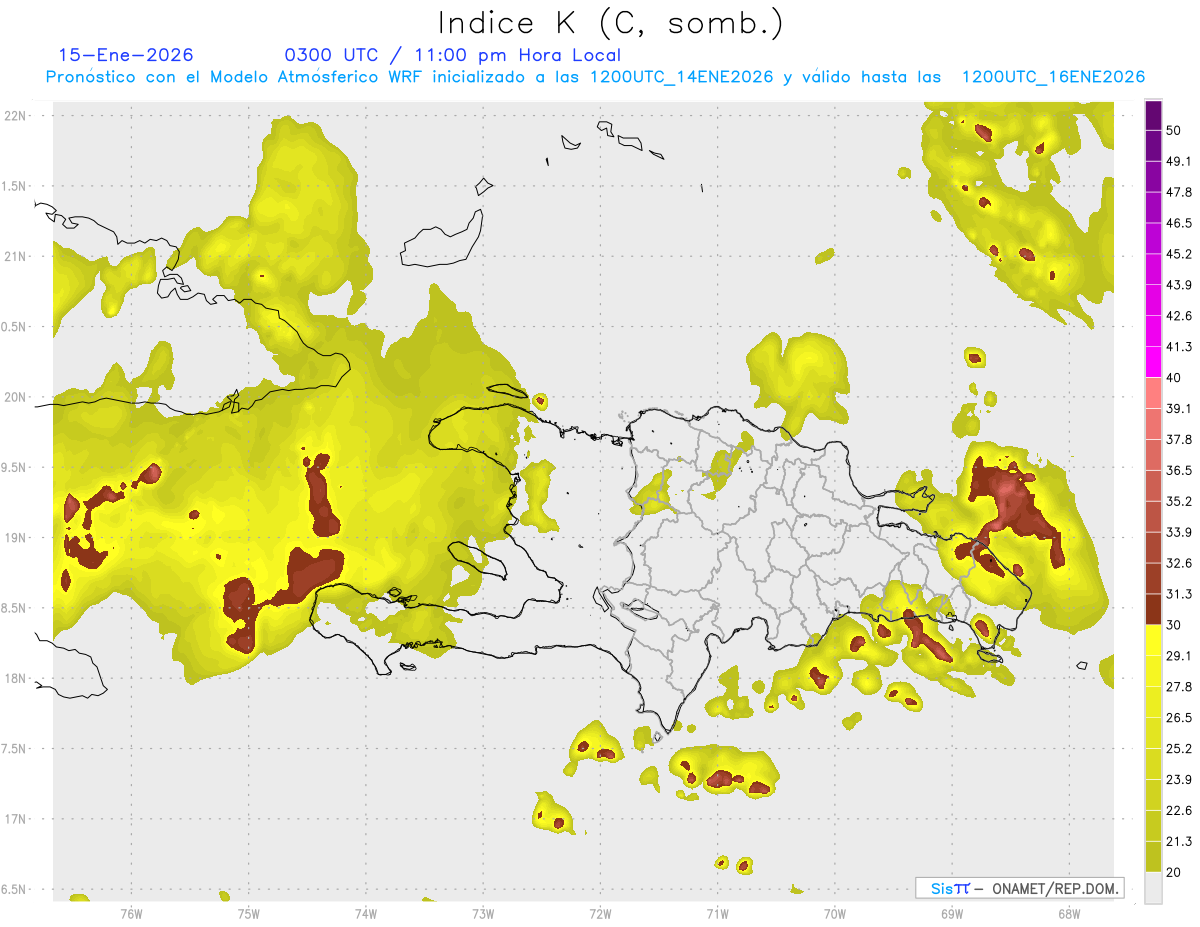Click the '76W' longitude label
Viewport: 1200px width, 927px height.
[131, 913]
